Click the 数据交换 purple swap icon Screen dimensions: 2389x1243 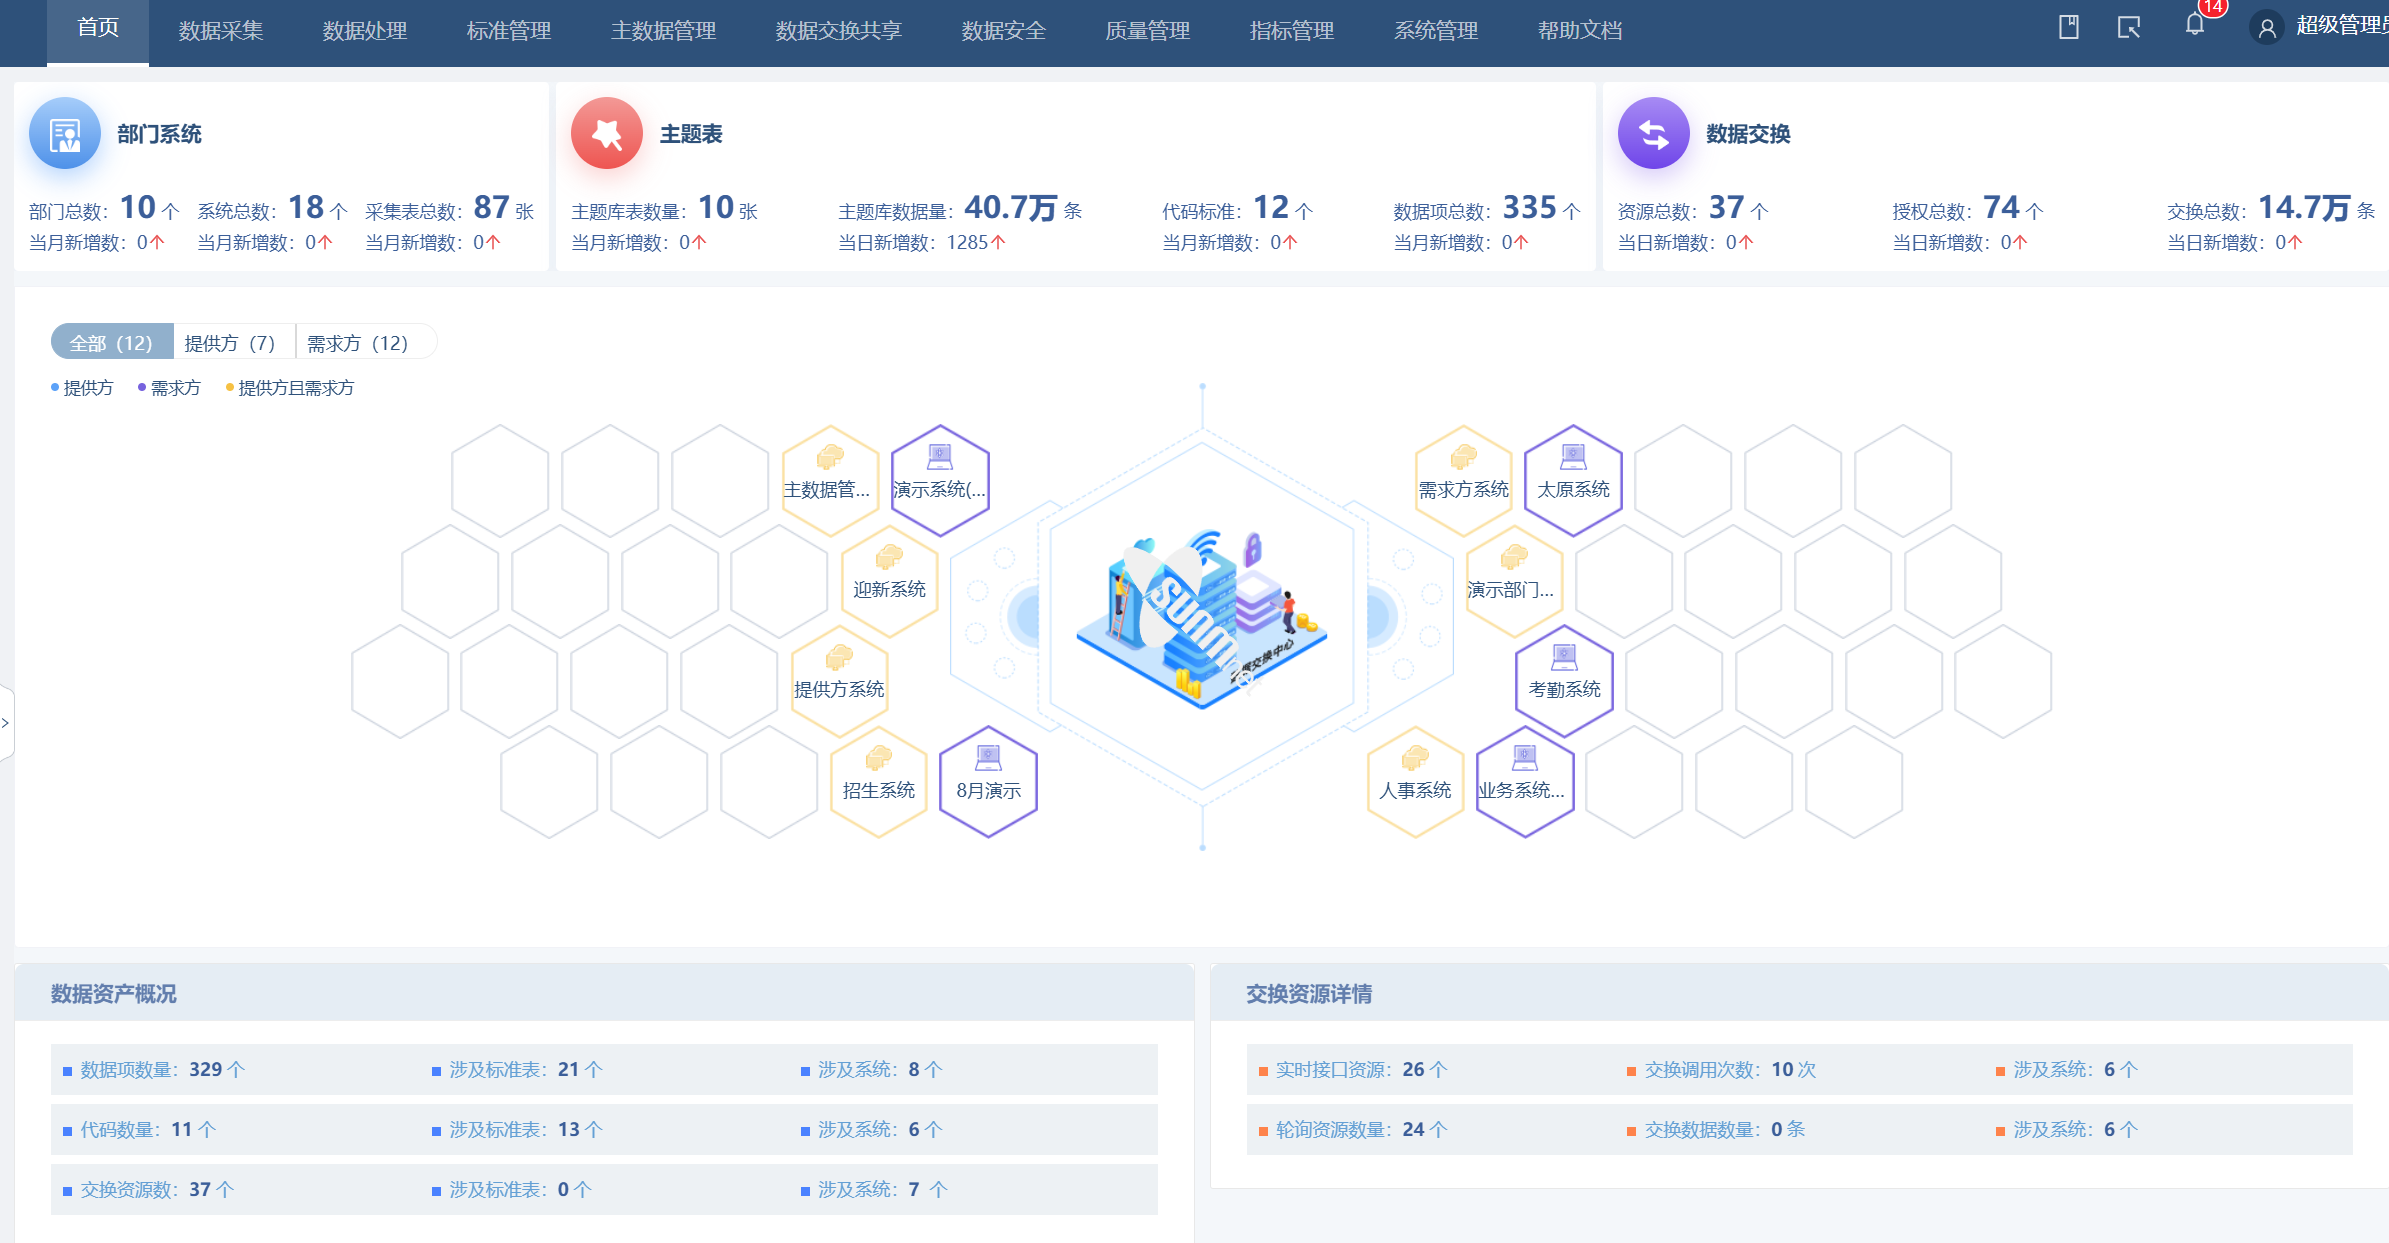coord(1653,133)
